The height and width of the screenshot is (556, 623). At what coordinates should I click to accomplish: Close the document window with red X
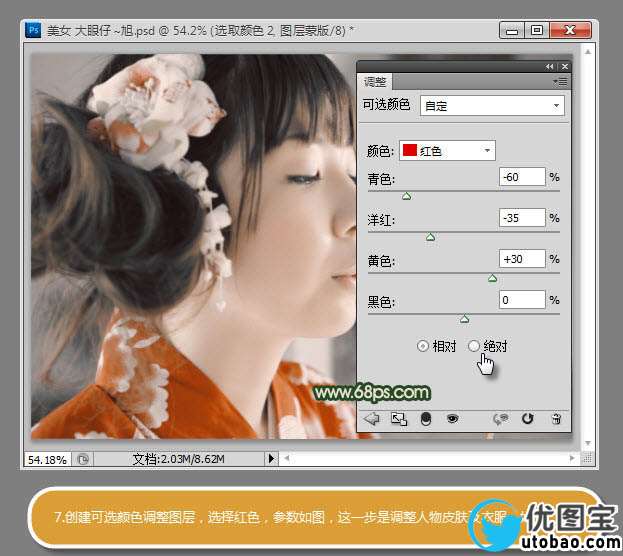[x=570, y=31]
